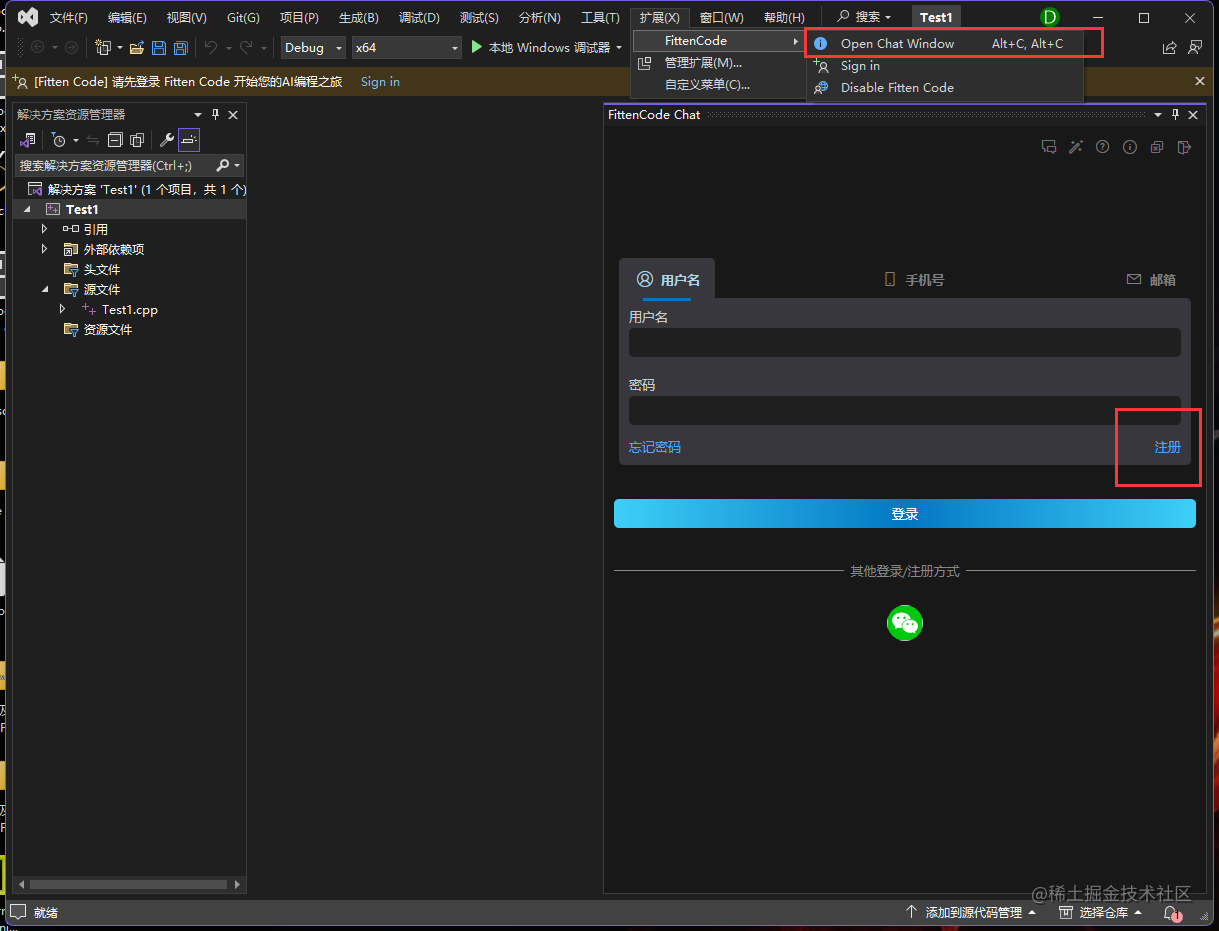1219x931 pixels.
Task: Click the pending changes filter clock icon
Action: (x=58, y=140)
